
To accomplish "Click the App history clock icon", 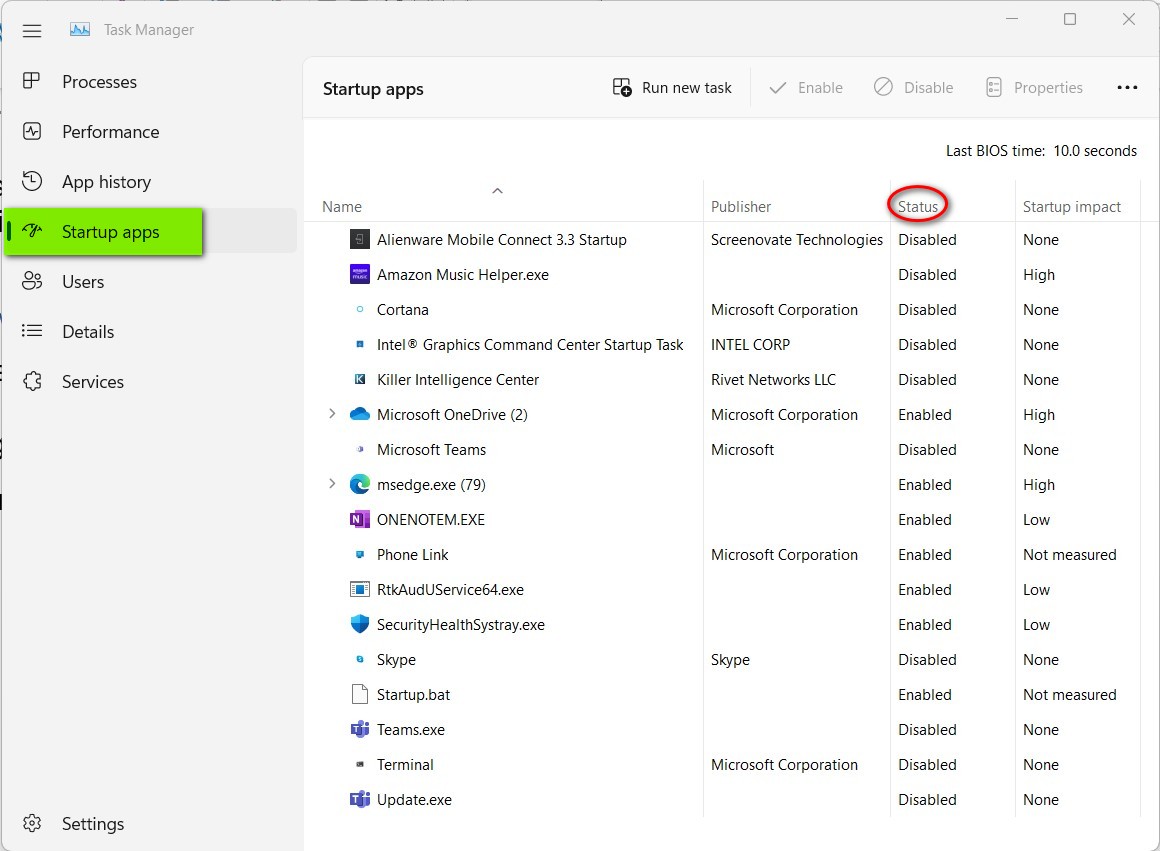I will (x=30, y=181).
